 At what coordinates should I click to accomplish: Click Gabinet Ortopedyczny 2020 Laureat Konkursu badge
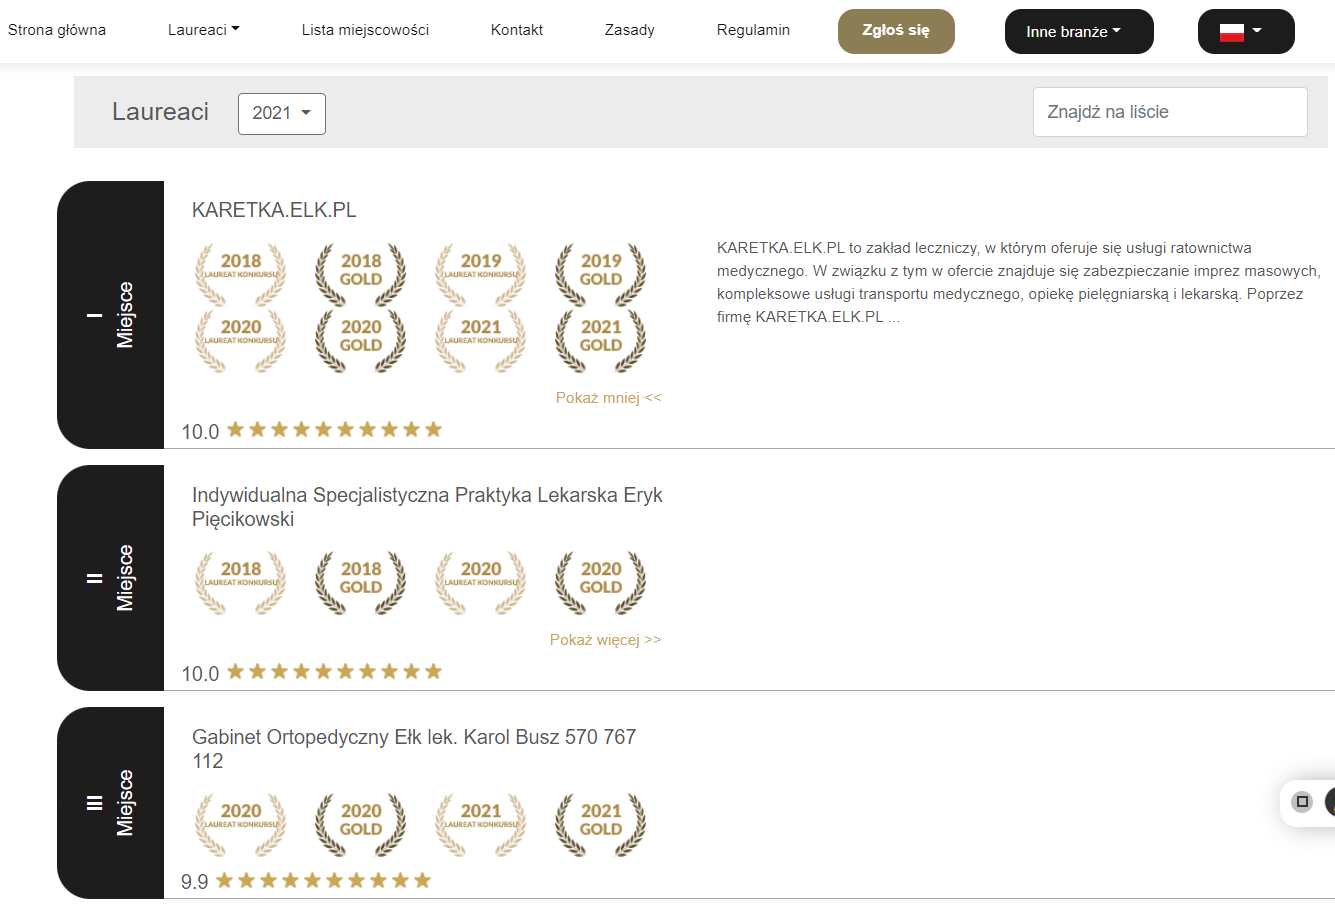pos(241,824)
